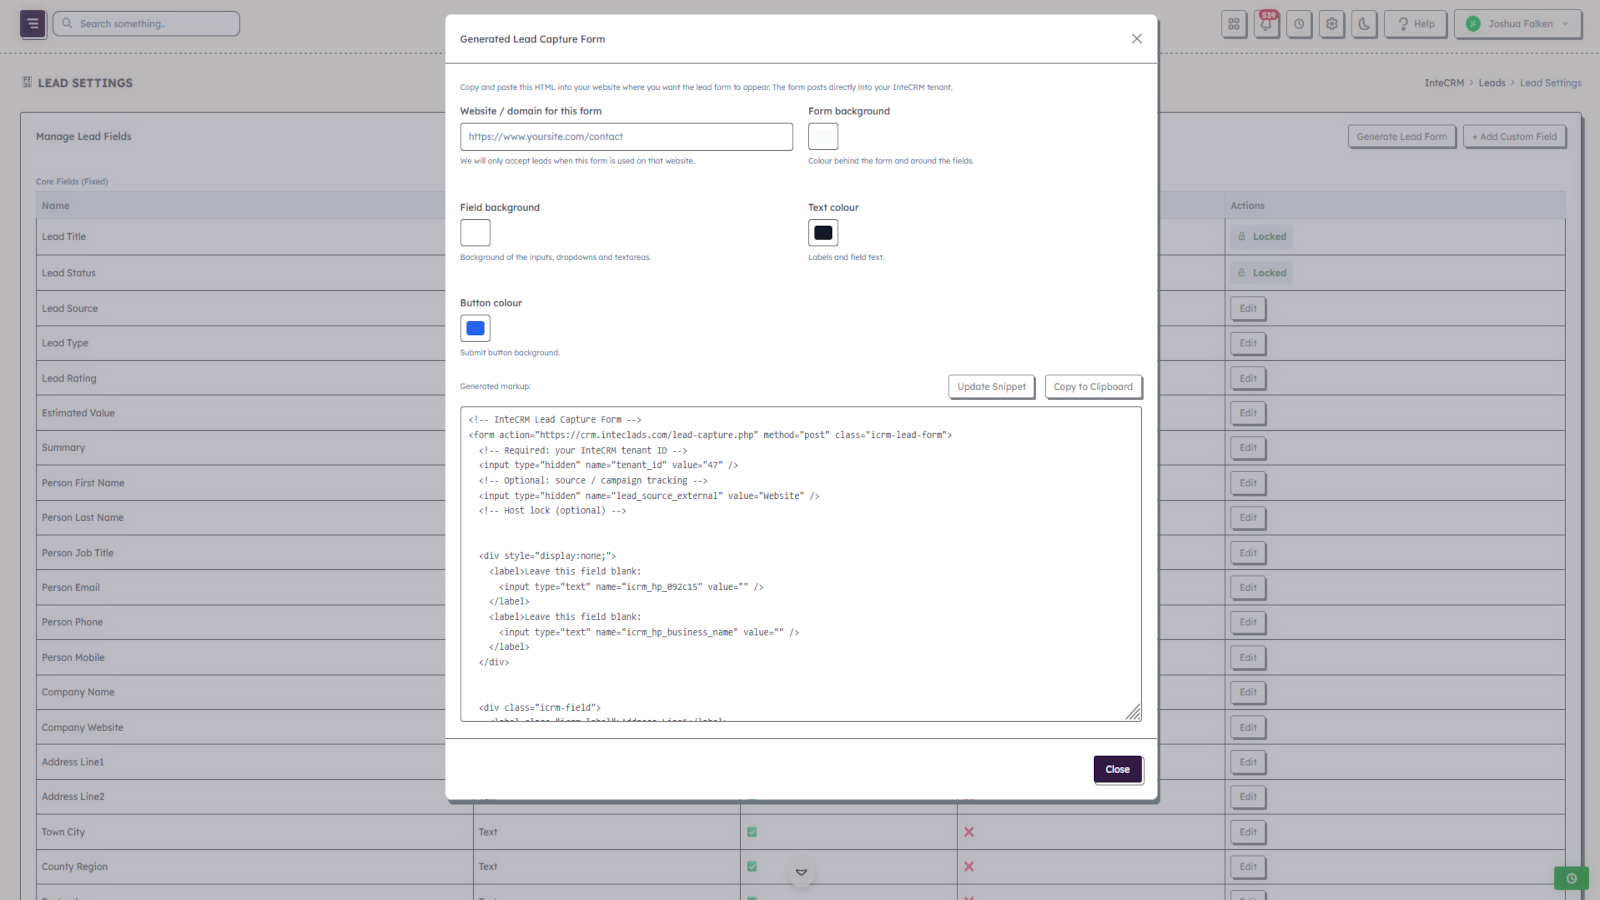Open Lead Settings in the breadcrumb trail
The width and height of the screenshot is (1600, 900).
coord(1551,83)
